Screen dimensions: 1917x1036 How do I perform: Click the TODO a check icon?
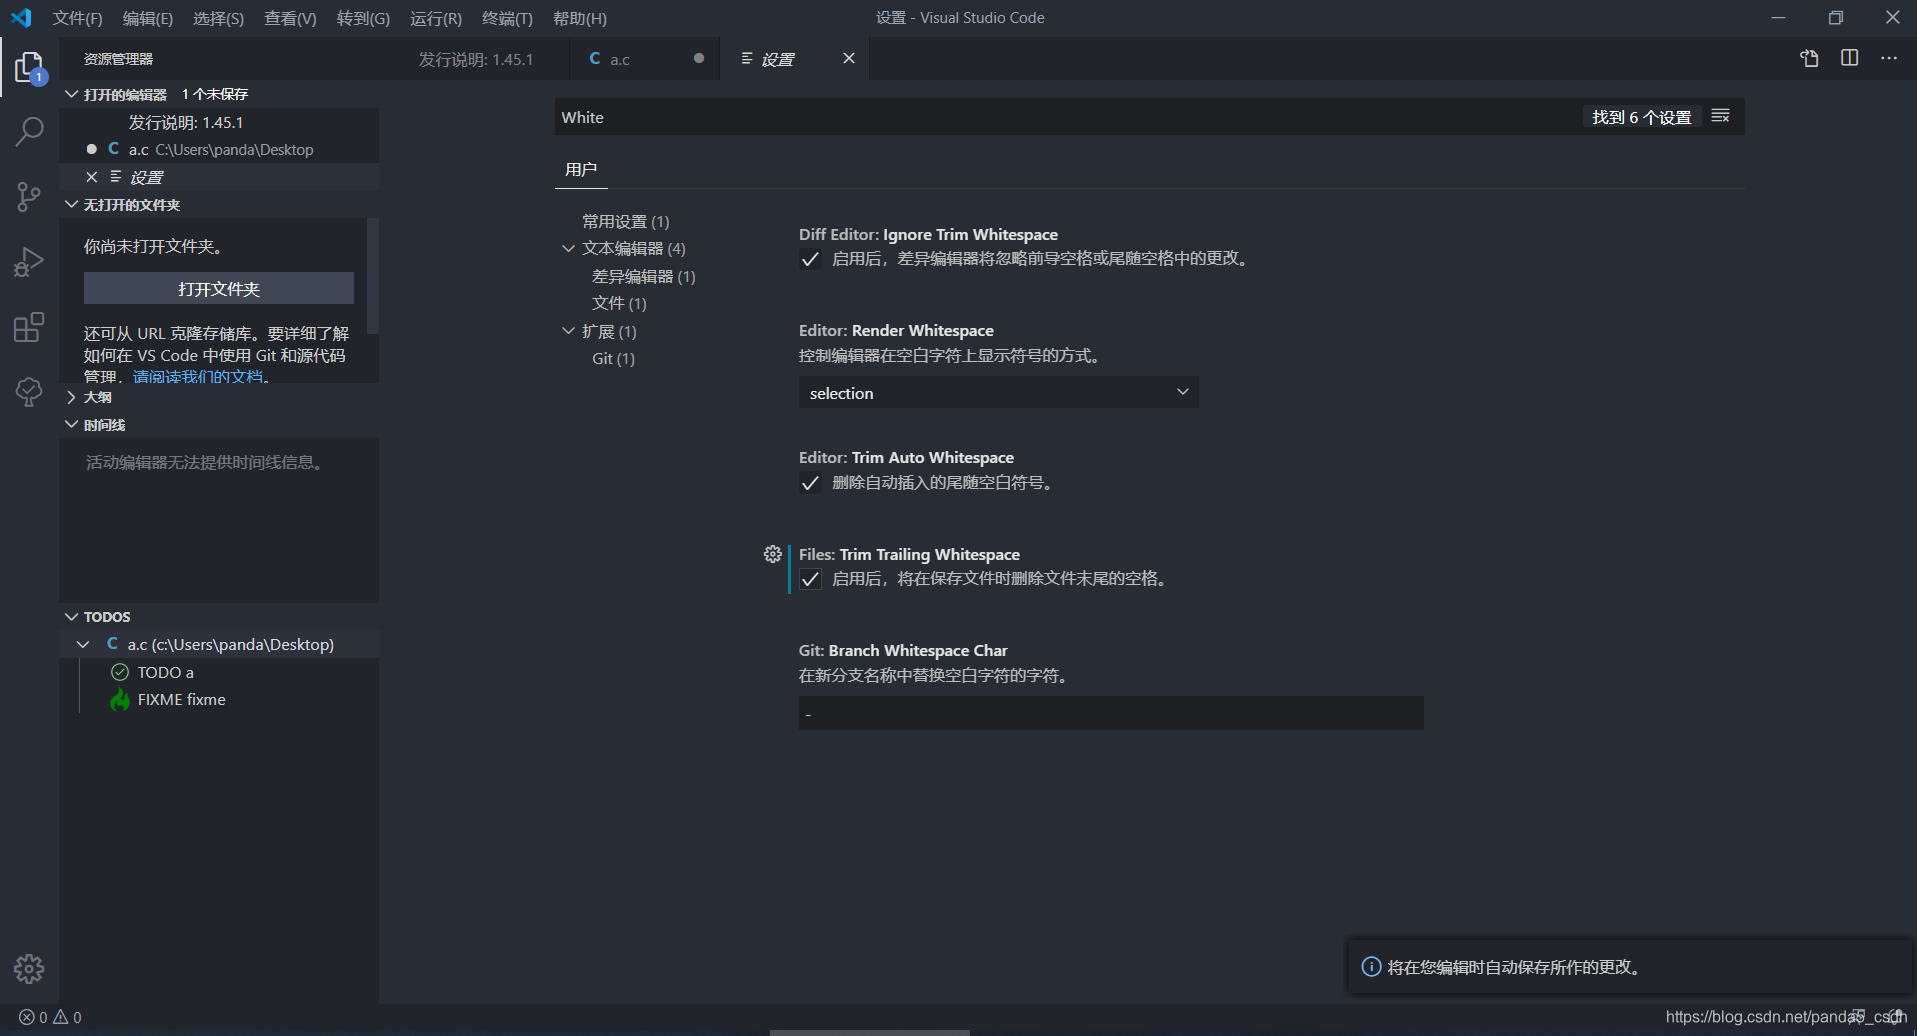[x=120, y=672]
